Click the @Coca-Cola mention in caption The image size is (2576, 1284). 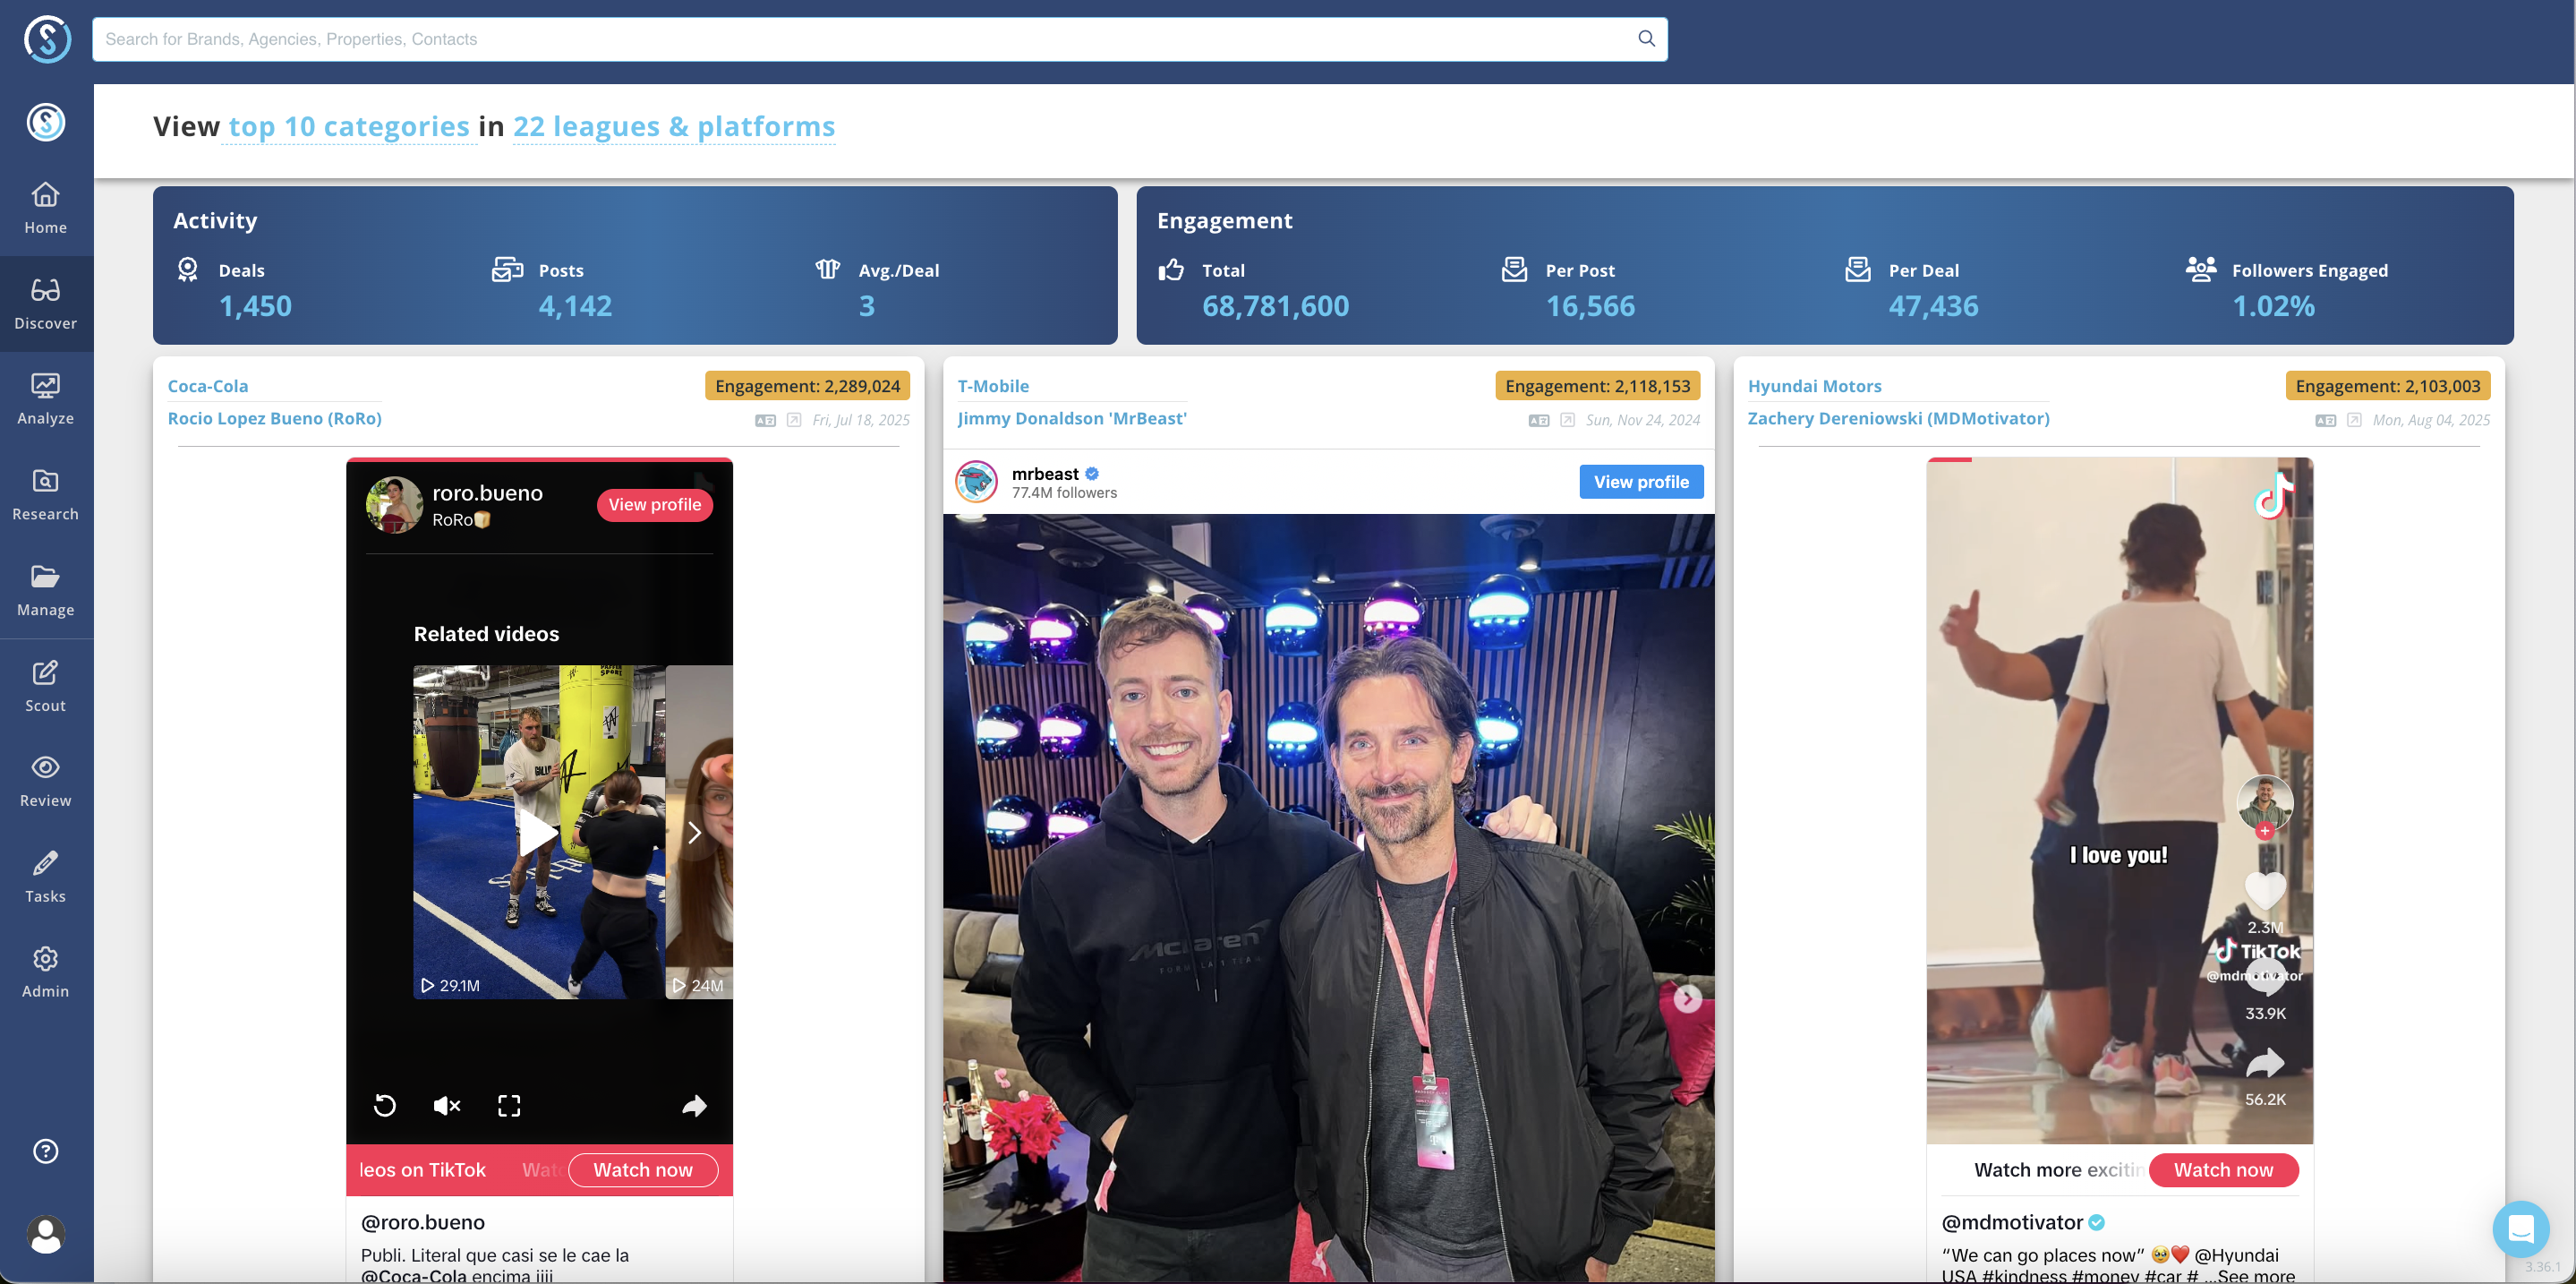pyautogui.click(x=413, y=1276)
